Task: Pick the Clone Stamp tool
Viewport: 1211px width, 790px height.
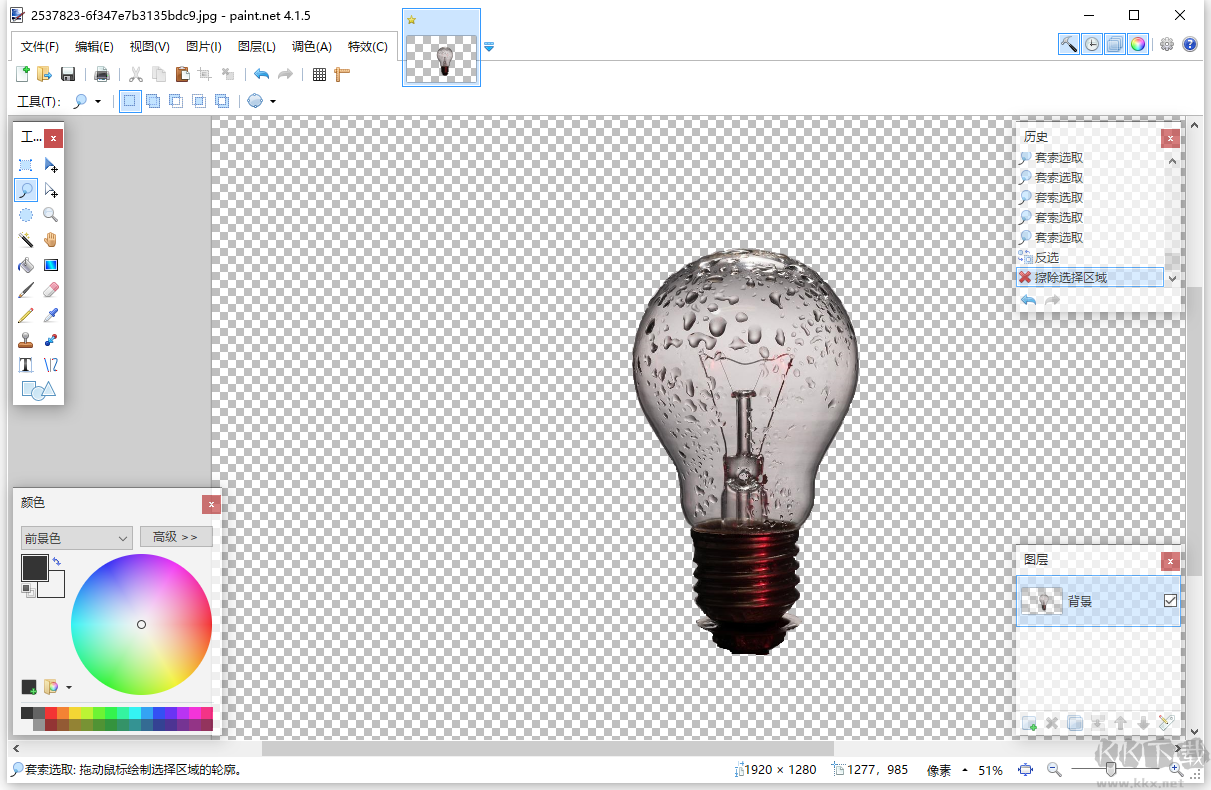Action: coord(26,339)
